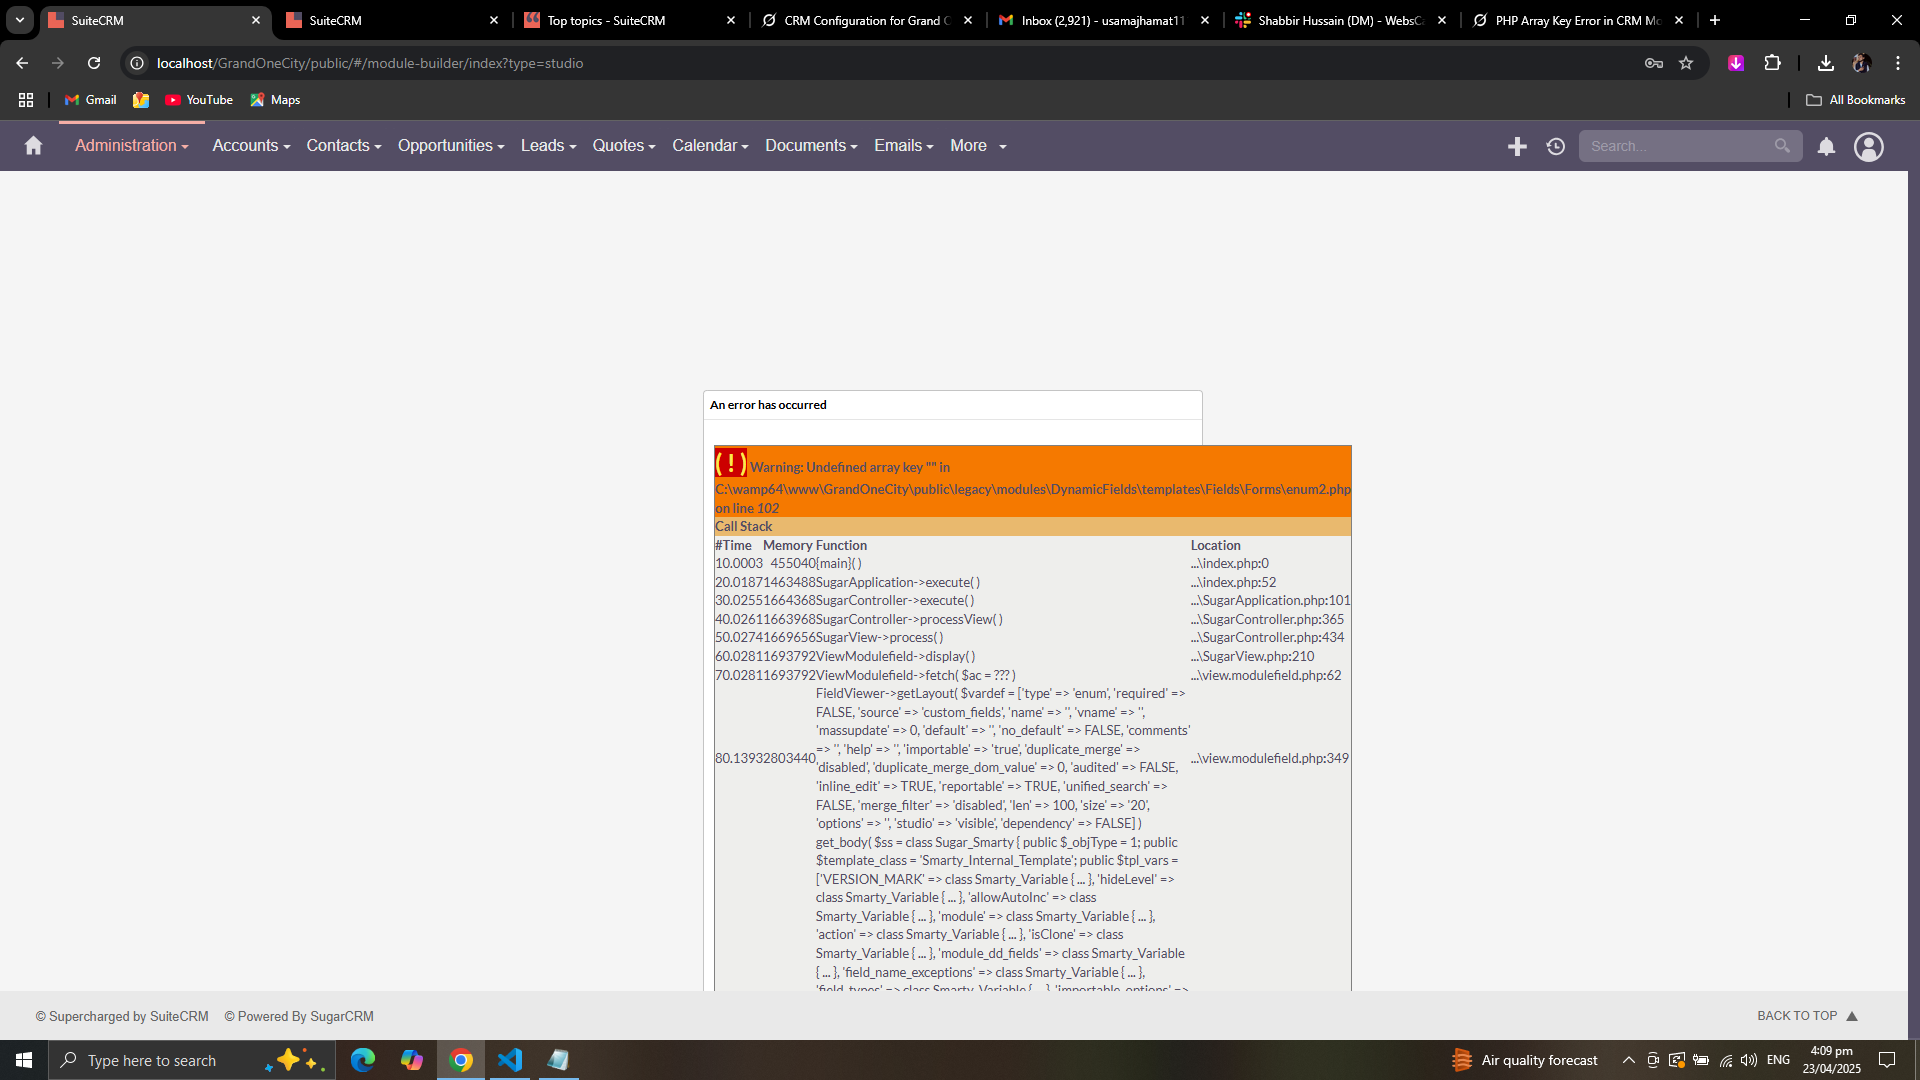Open Windows Start menu
Image resolution: width=1920 pixels, height=1080 pixels.
tap(24, 1060)
